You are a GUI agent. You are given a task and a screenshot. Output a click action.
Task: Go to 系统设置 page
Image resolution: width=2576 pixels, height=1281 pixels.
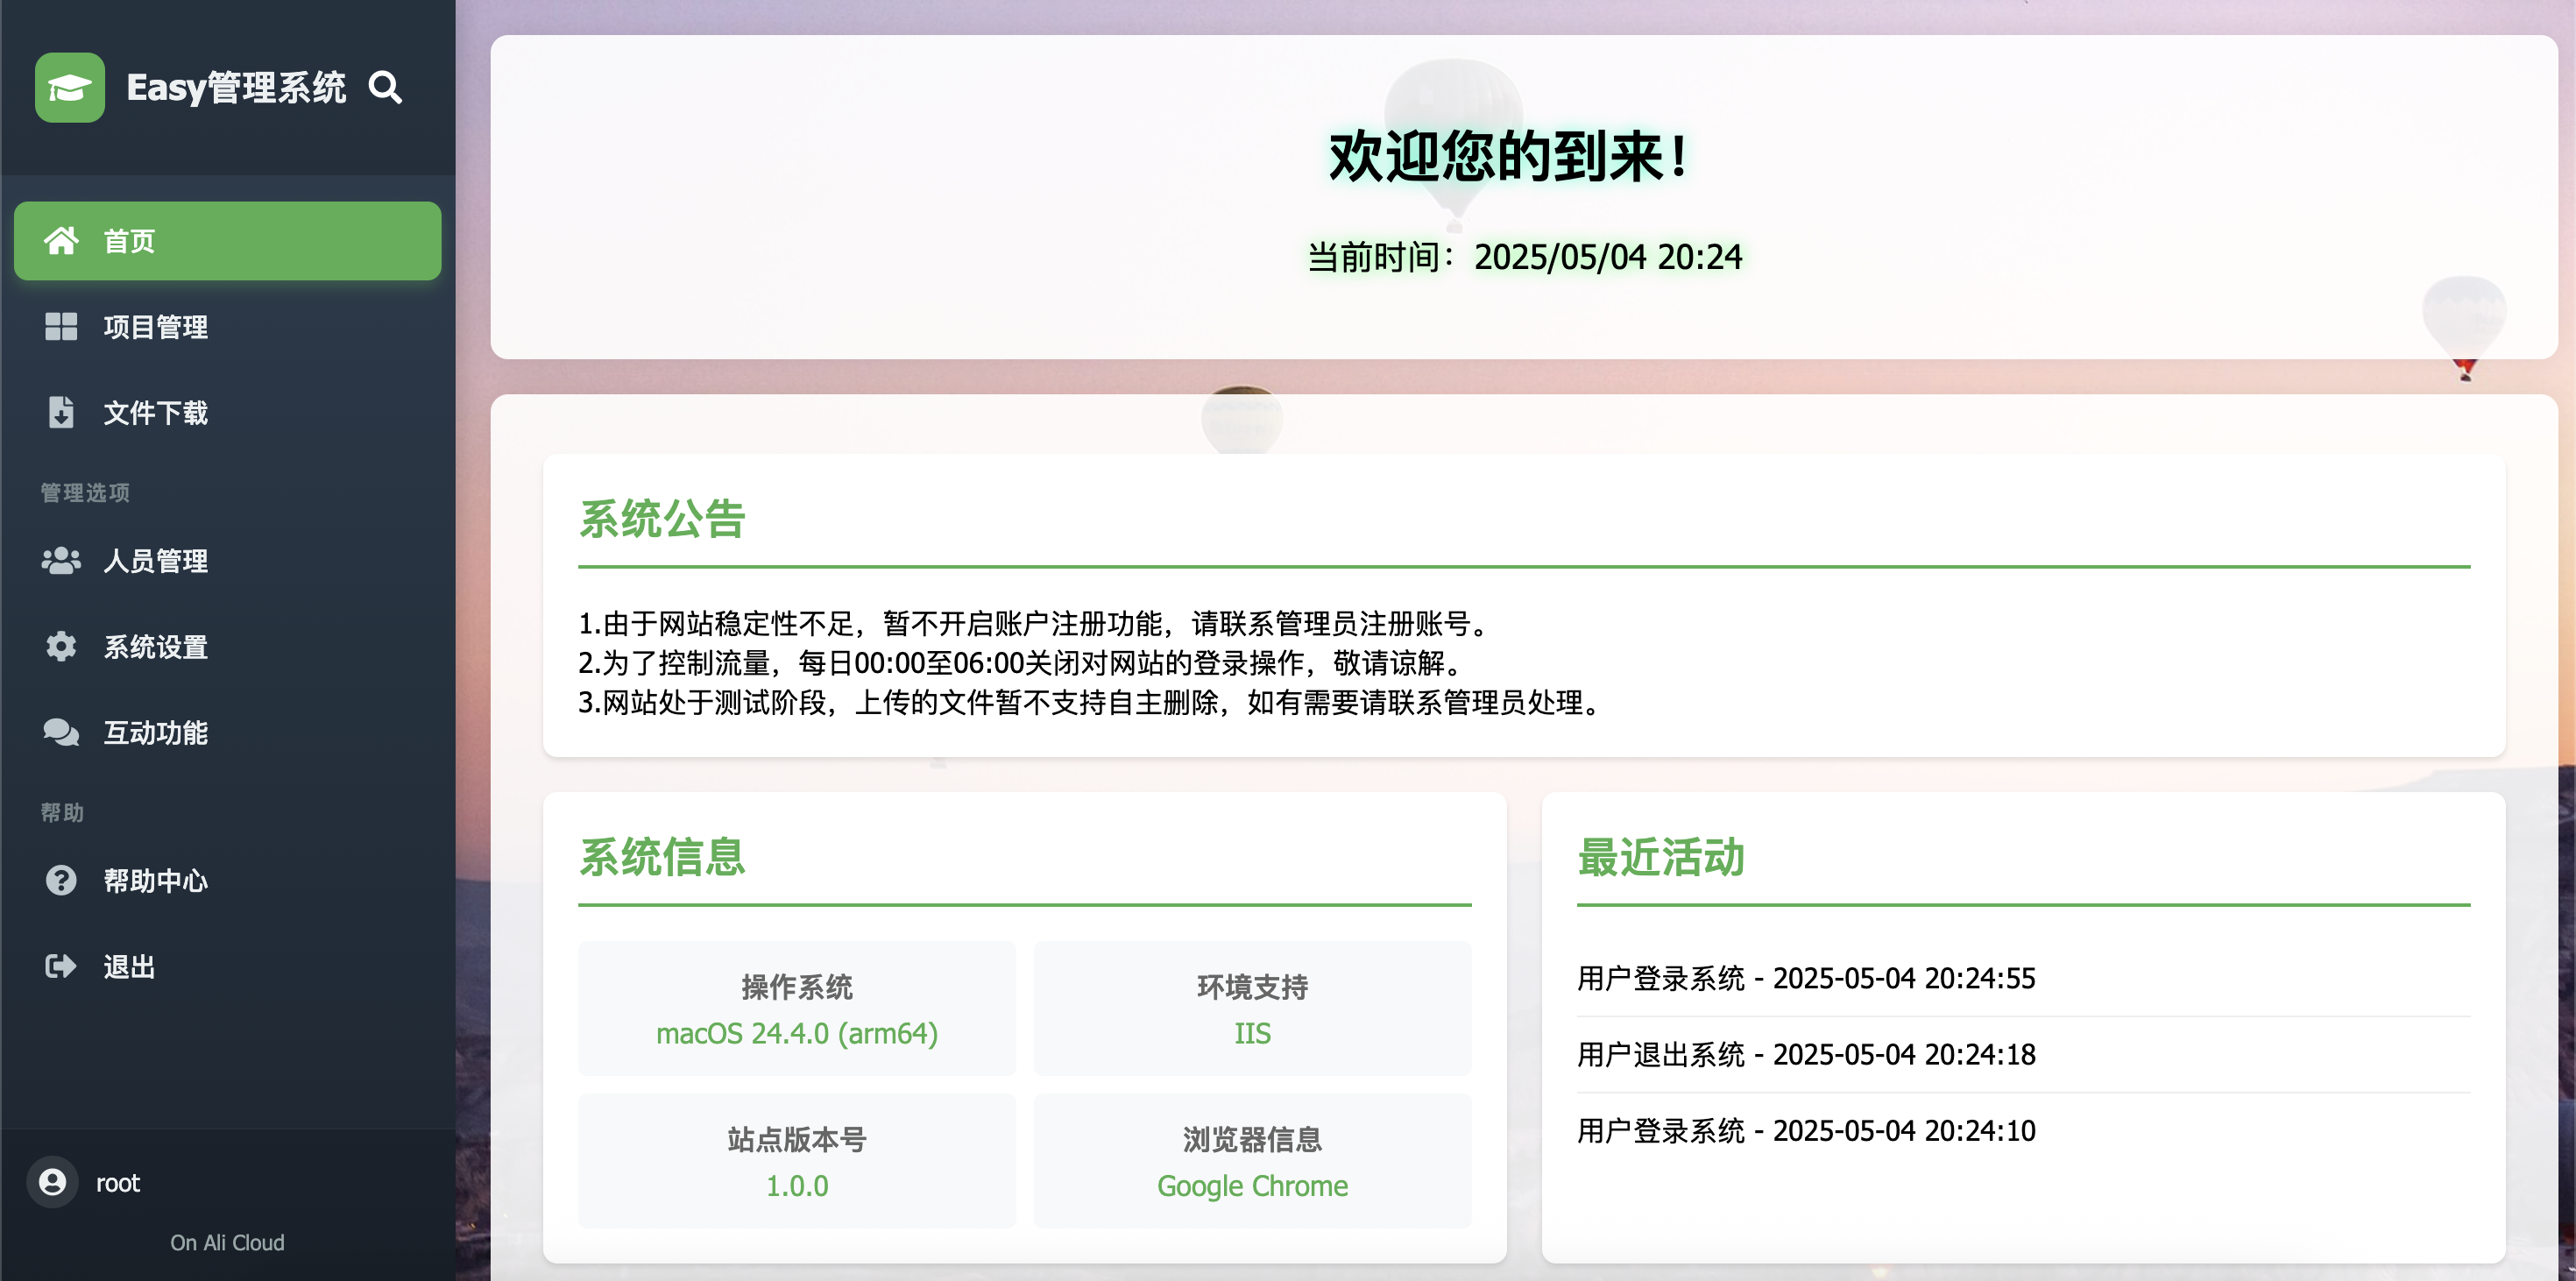[x=156, y=646]
